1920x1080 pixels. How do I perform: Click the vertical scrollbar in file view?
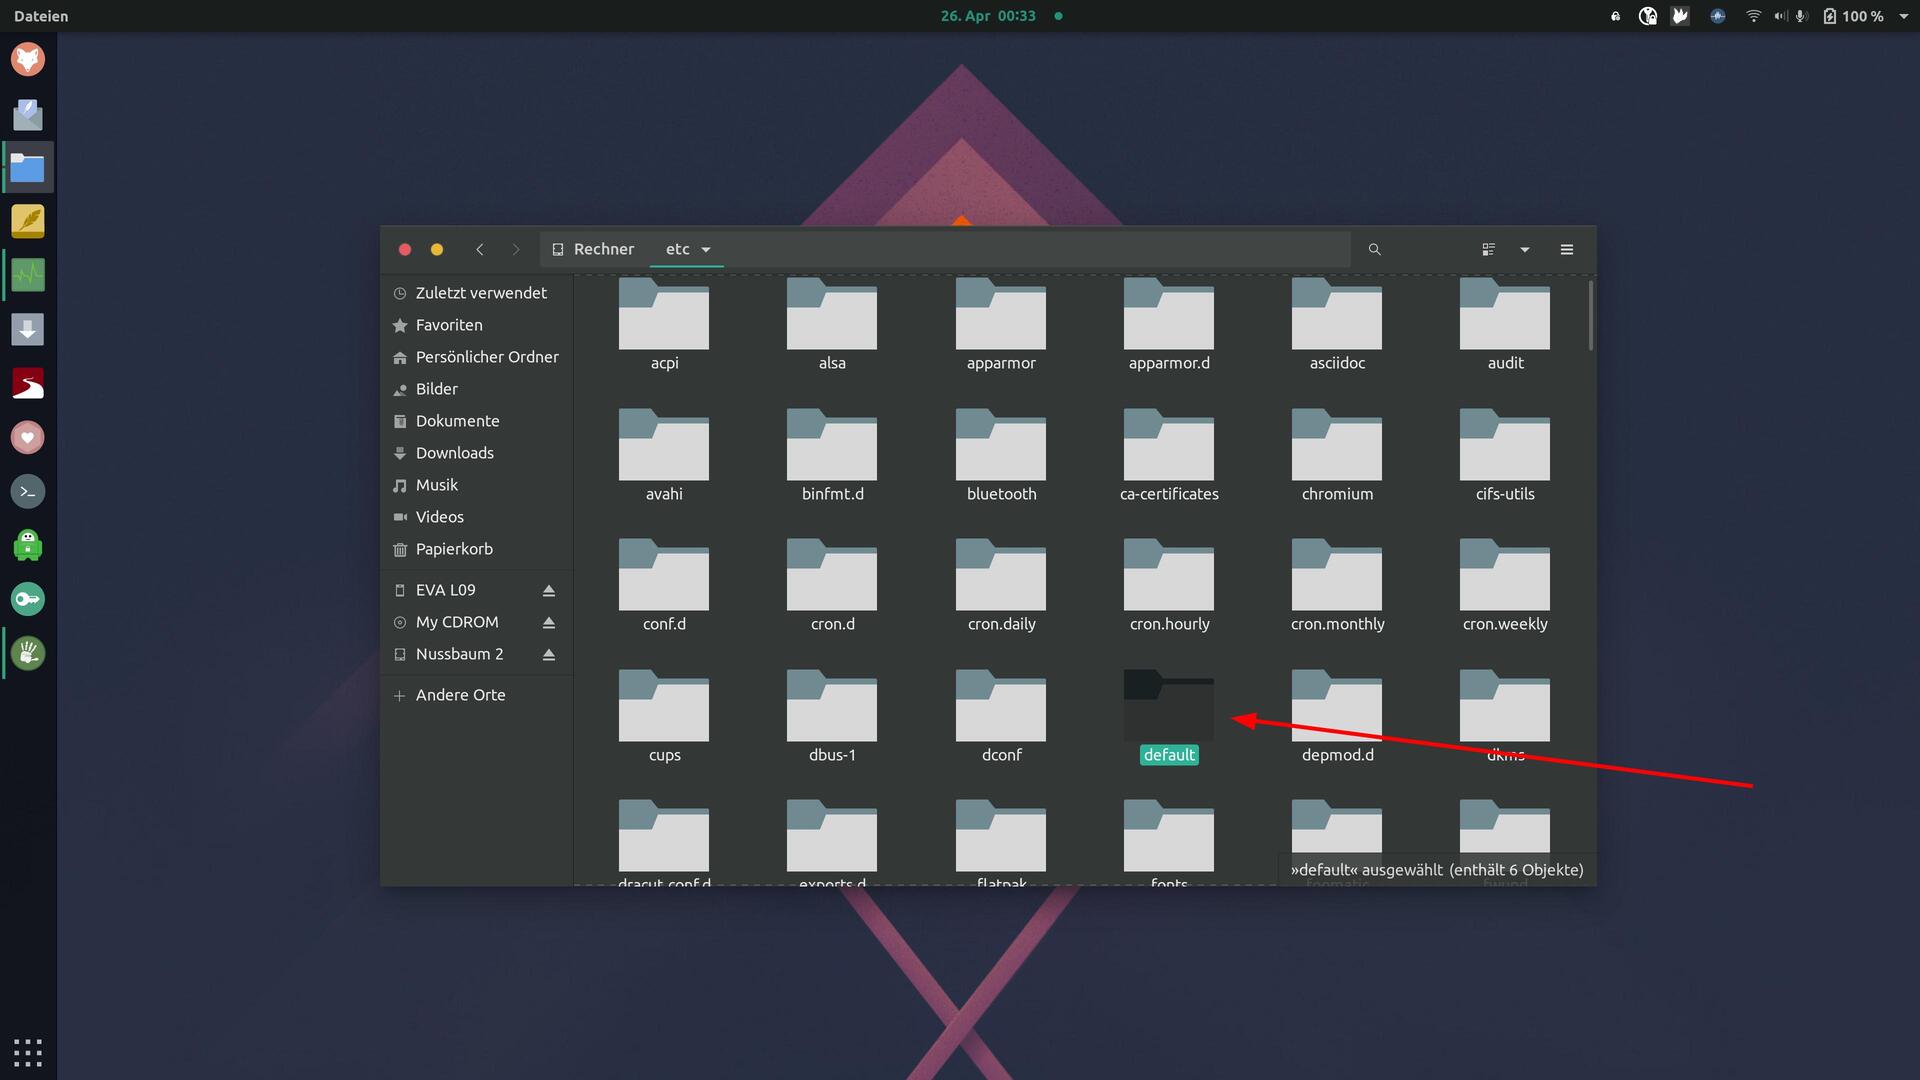[x=1590, y=316]
